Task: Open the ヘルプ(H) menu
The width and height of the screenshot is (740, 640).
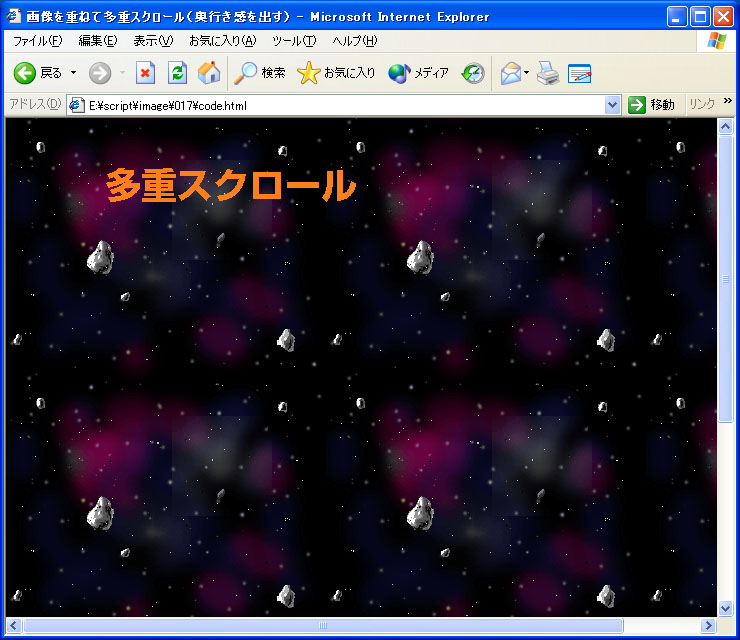Action: click(x=354, y=41)
